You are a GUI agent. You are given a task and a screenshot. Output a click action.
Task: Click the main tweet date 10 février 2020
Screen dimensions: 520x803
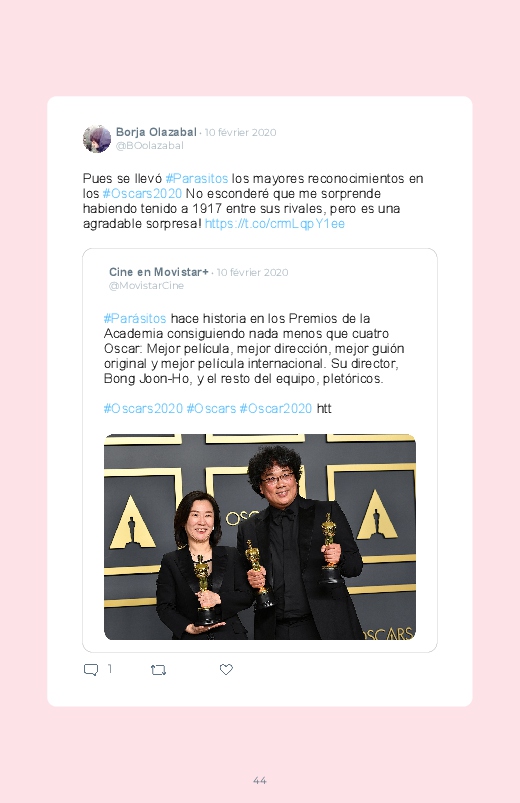click(240, 133)
